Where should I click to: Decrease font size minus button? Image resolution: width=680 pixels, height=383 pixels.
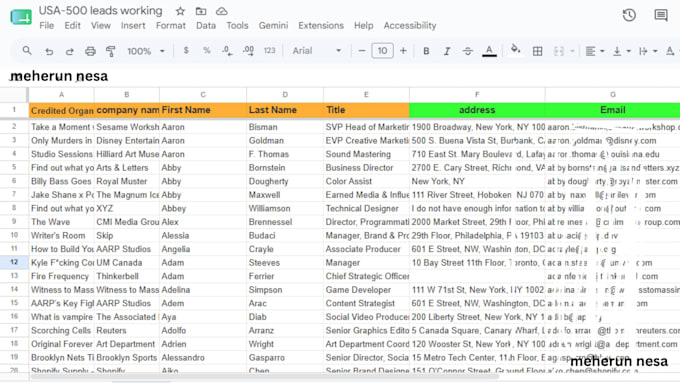point(362,51)
